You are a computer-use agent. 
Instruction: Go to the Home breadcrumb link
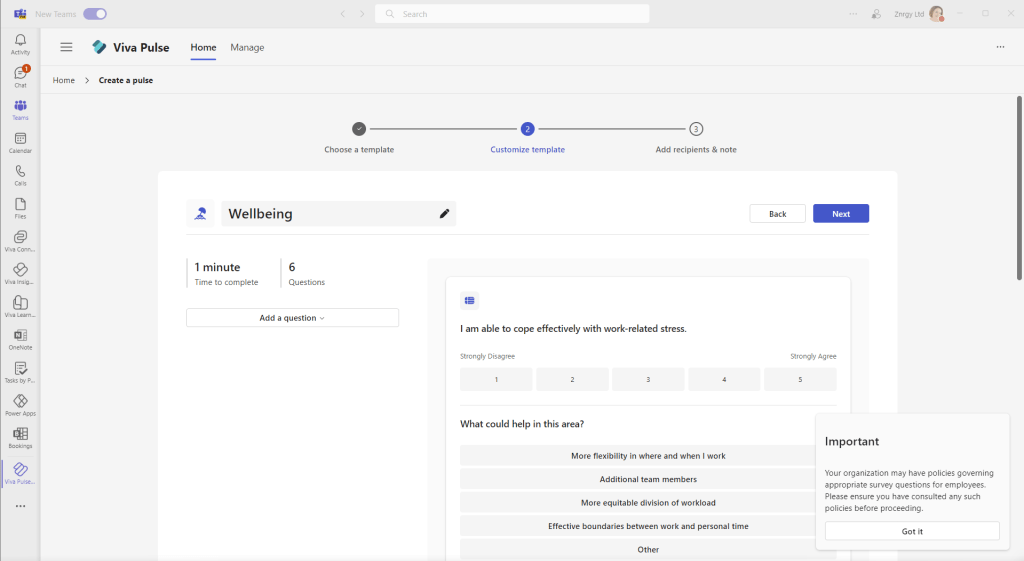tap(64, 80)
